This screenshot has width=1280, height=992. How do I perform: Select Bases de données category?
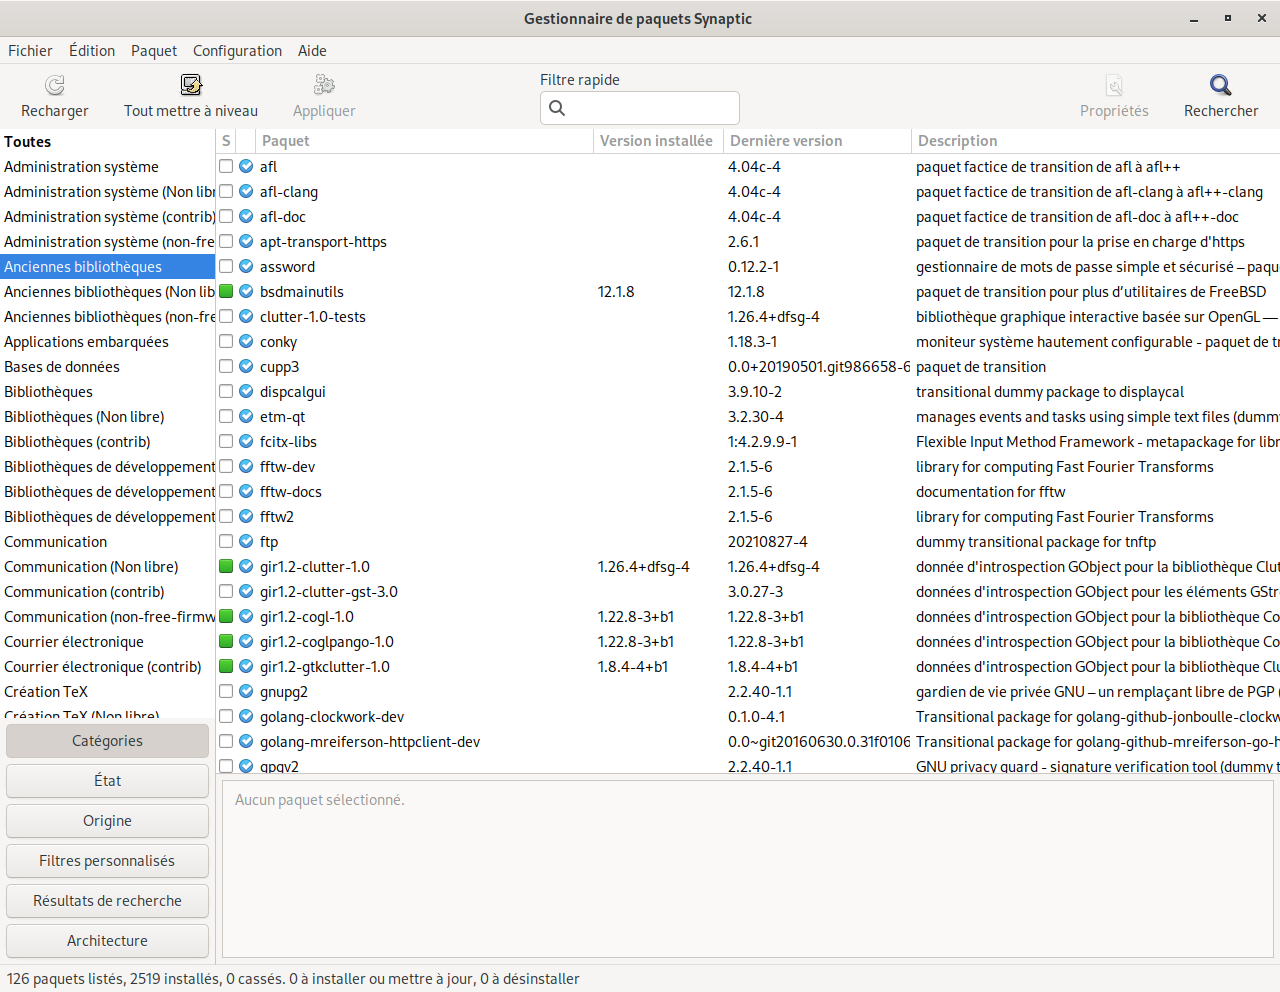point(62,367)
